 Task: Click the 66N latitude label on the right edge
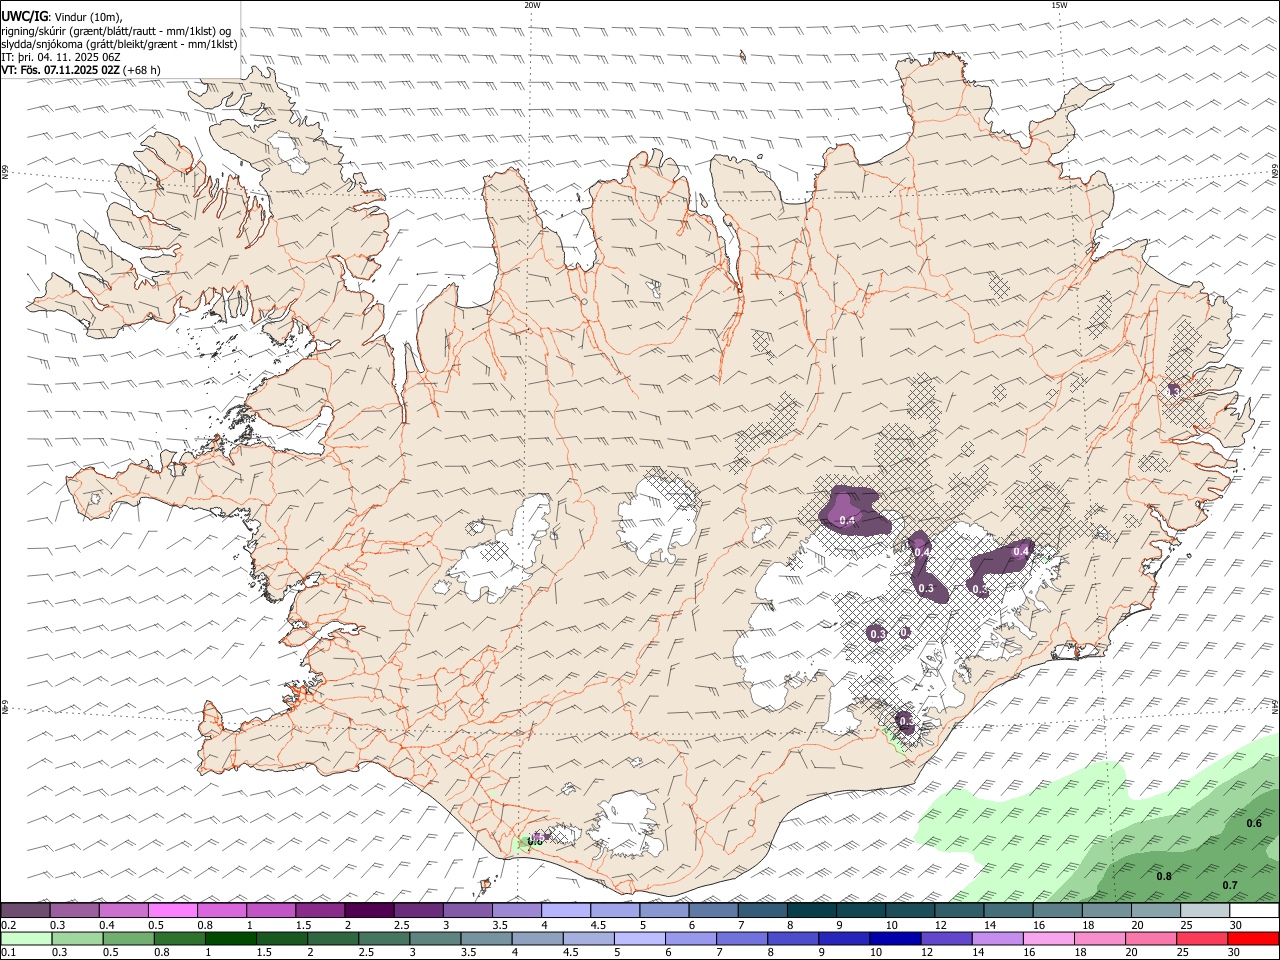point(1275,172)
